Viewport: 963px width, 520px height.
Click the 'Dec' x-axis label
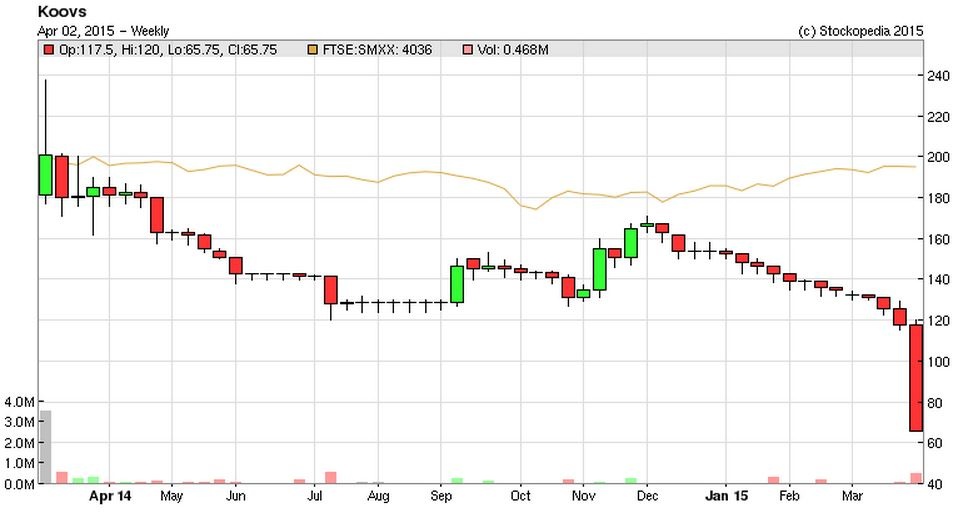(647, 496)
